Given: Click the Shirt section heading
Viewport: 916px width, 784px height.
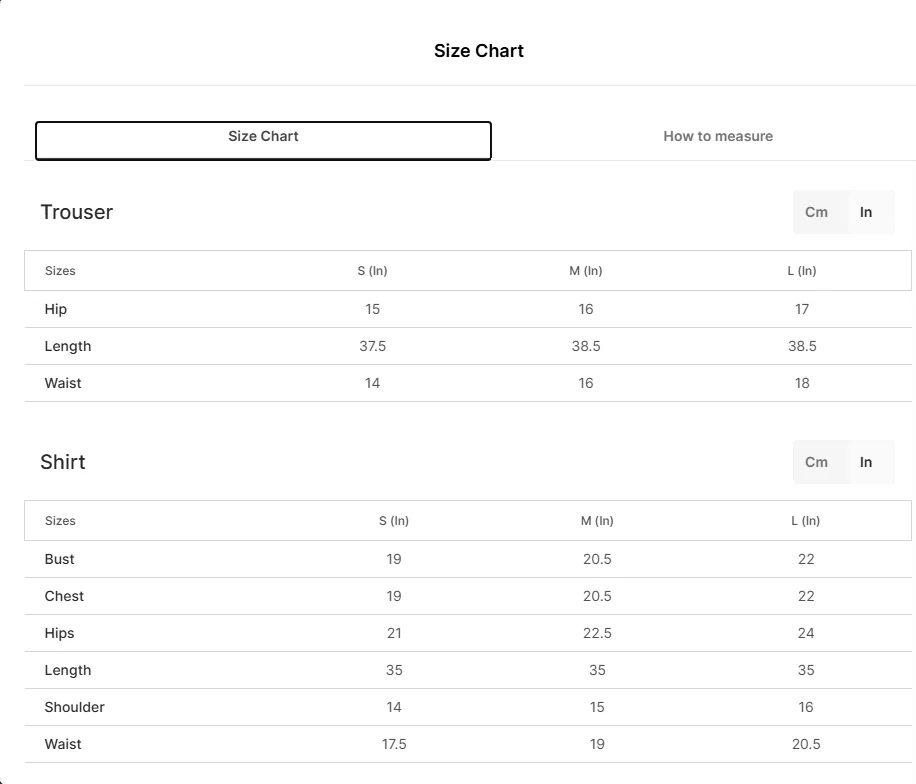Looking at the screenshot, I should tap(63, 462).
